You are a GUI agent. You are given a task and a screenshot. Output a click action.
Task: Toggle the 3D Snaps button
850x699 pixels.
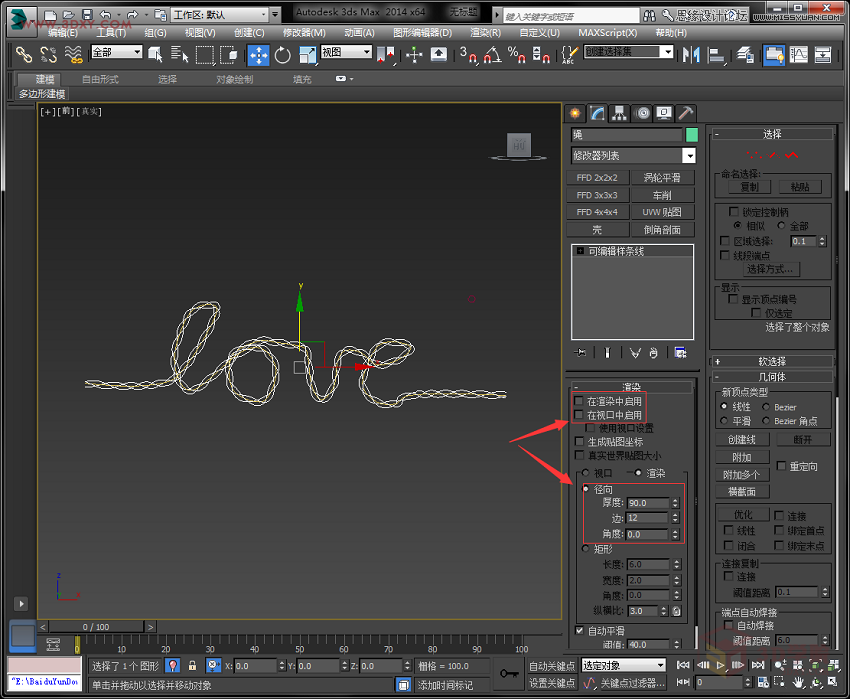pyautogui.click(x=468, y=55)
